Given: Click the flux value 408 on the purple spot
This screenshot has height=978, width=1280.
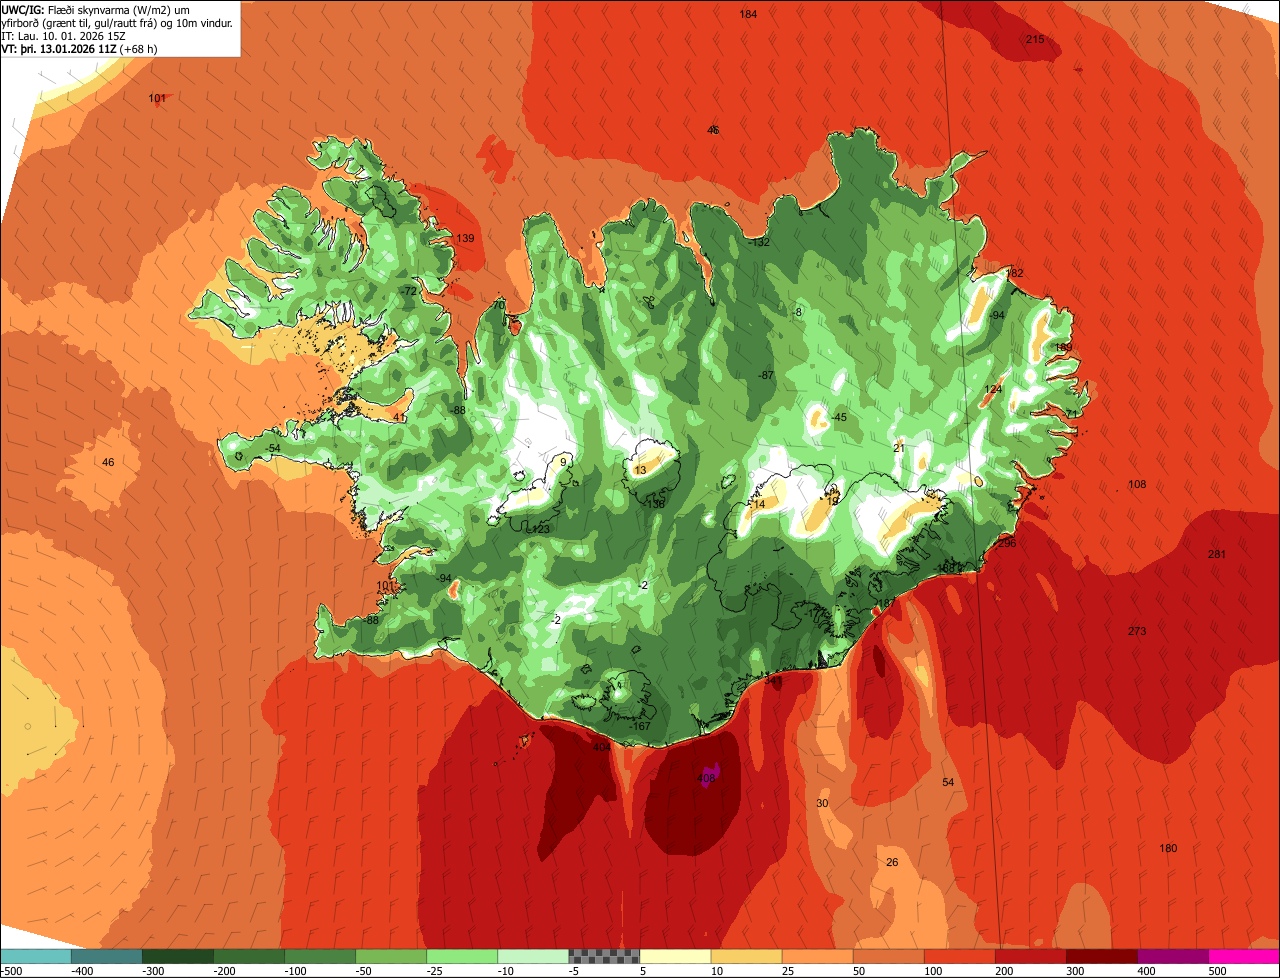Looking at the screenshot, I should [x=706, y=778].
